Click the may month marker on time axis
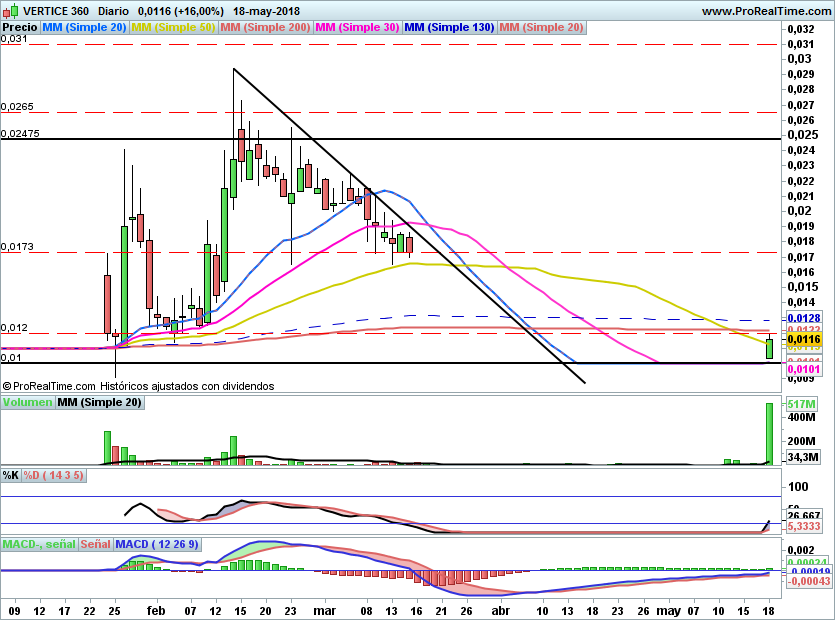The width and height of the screenshot is (835, 620). (668, 610)
